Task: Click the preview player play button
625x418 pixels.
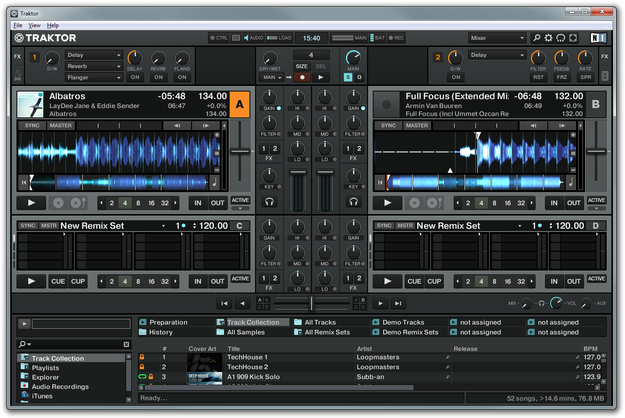Action: coord(24,324)
